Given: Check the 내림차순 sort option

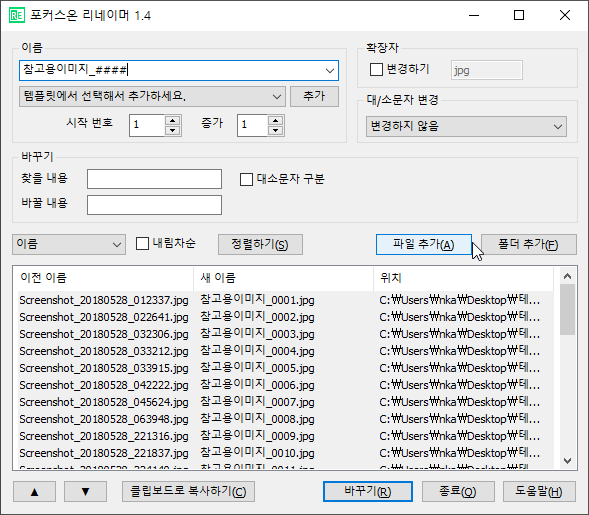Looking at the screenshot, I should coord(142,243).
